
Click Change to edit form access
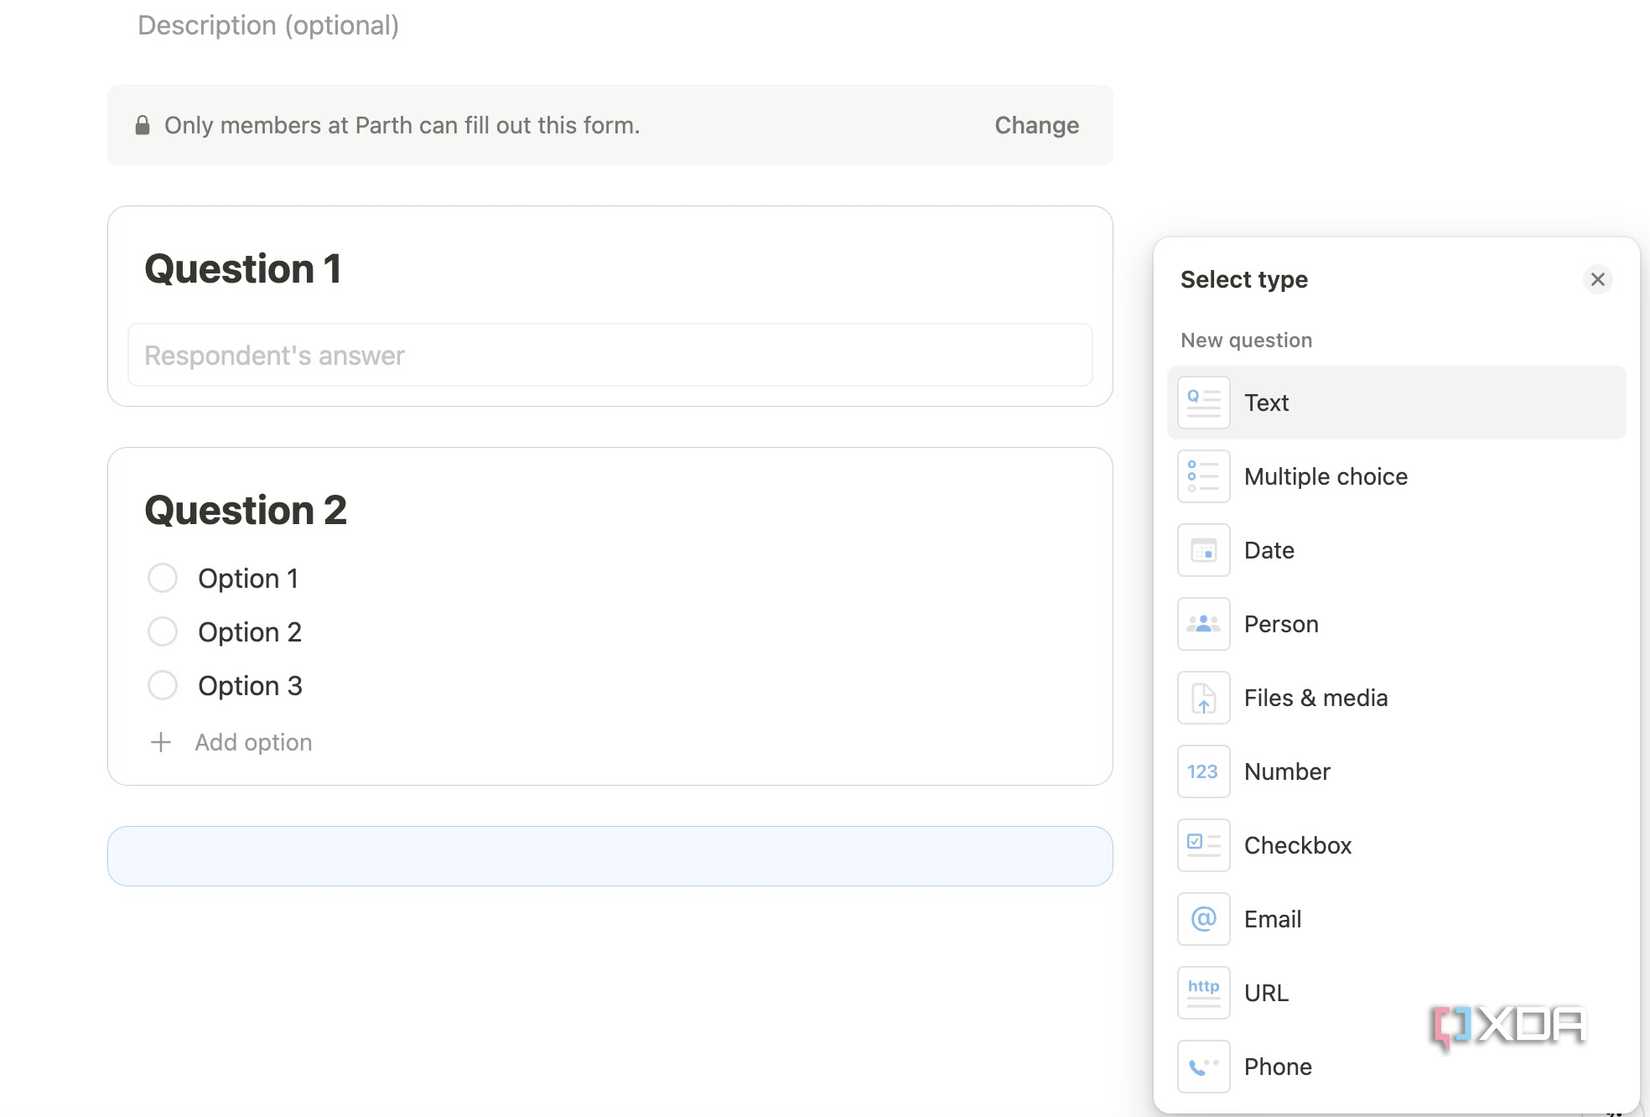[1036, 125]
